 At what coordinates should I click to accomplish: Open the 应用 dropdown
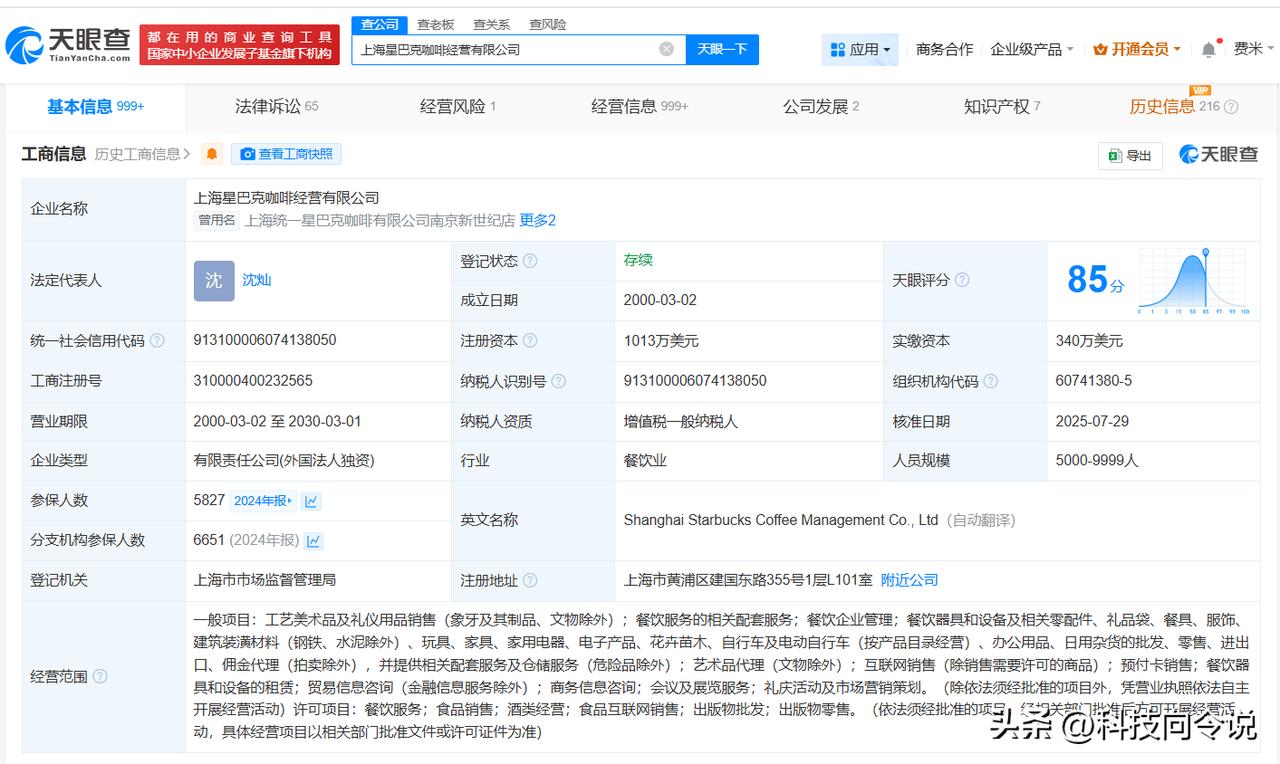coord(861,49)
